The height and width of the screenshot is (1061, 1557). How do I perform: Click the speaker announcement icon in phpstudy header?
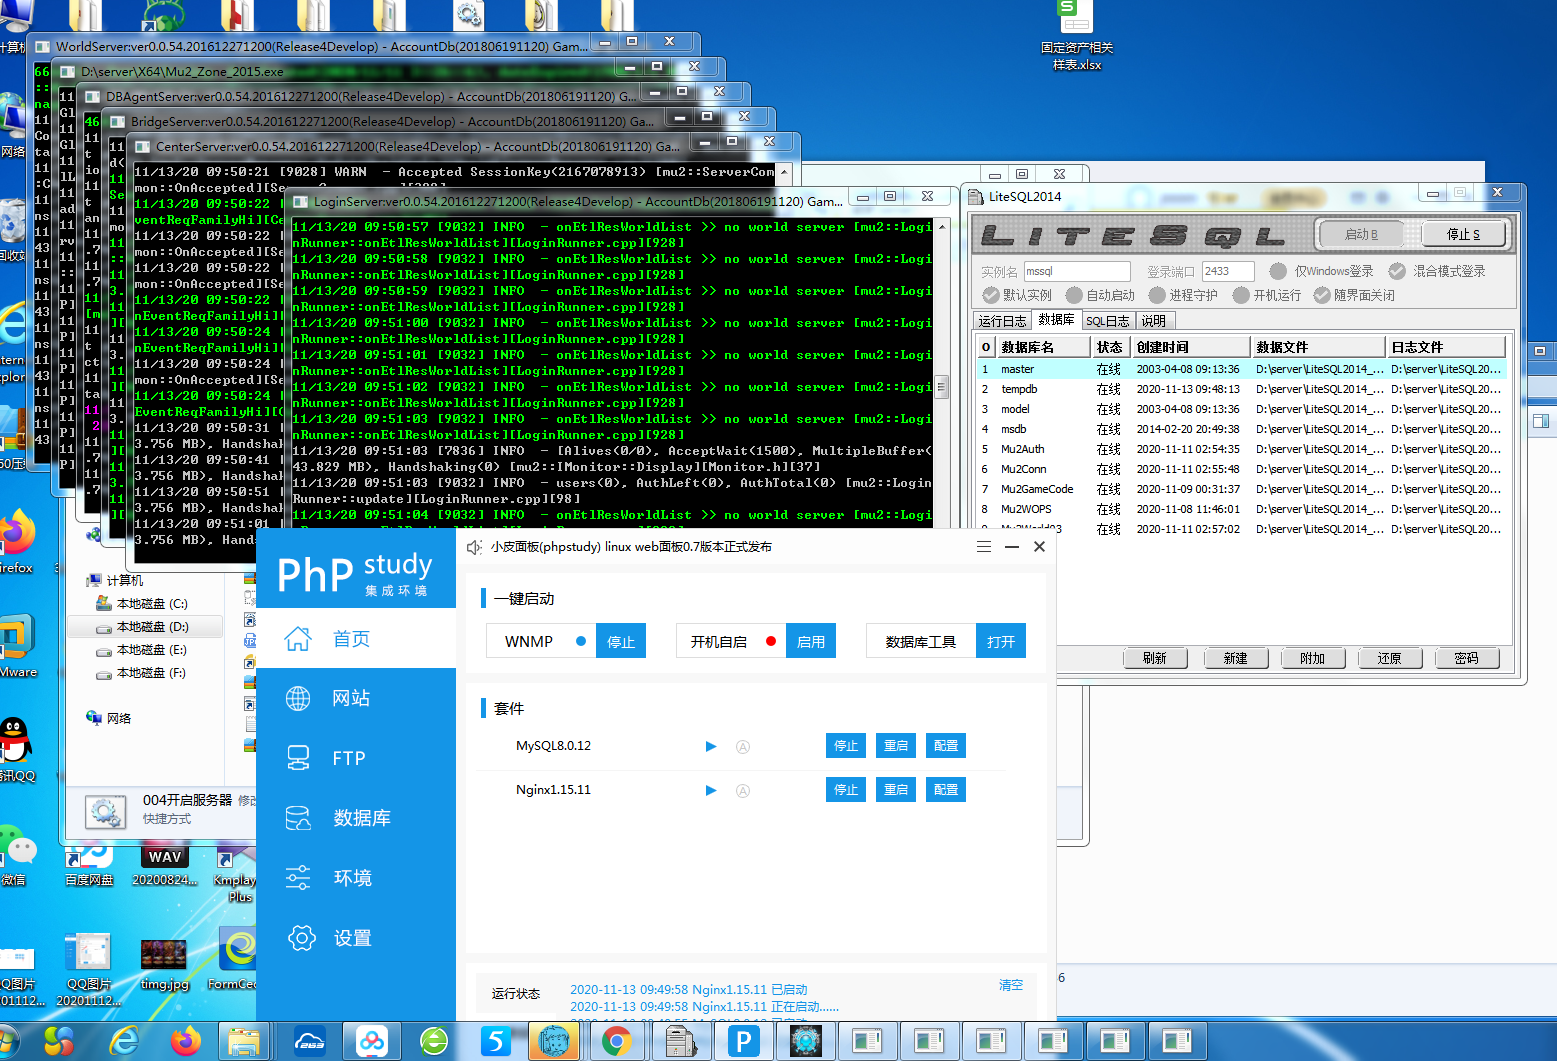pos(475,547)
